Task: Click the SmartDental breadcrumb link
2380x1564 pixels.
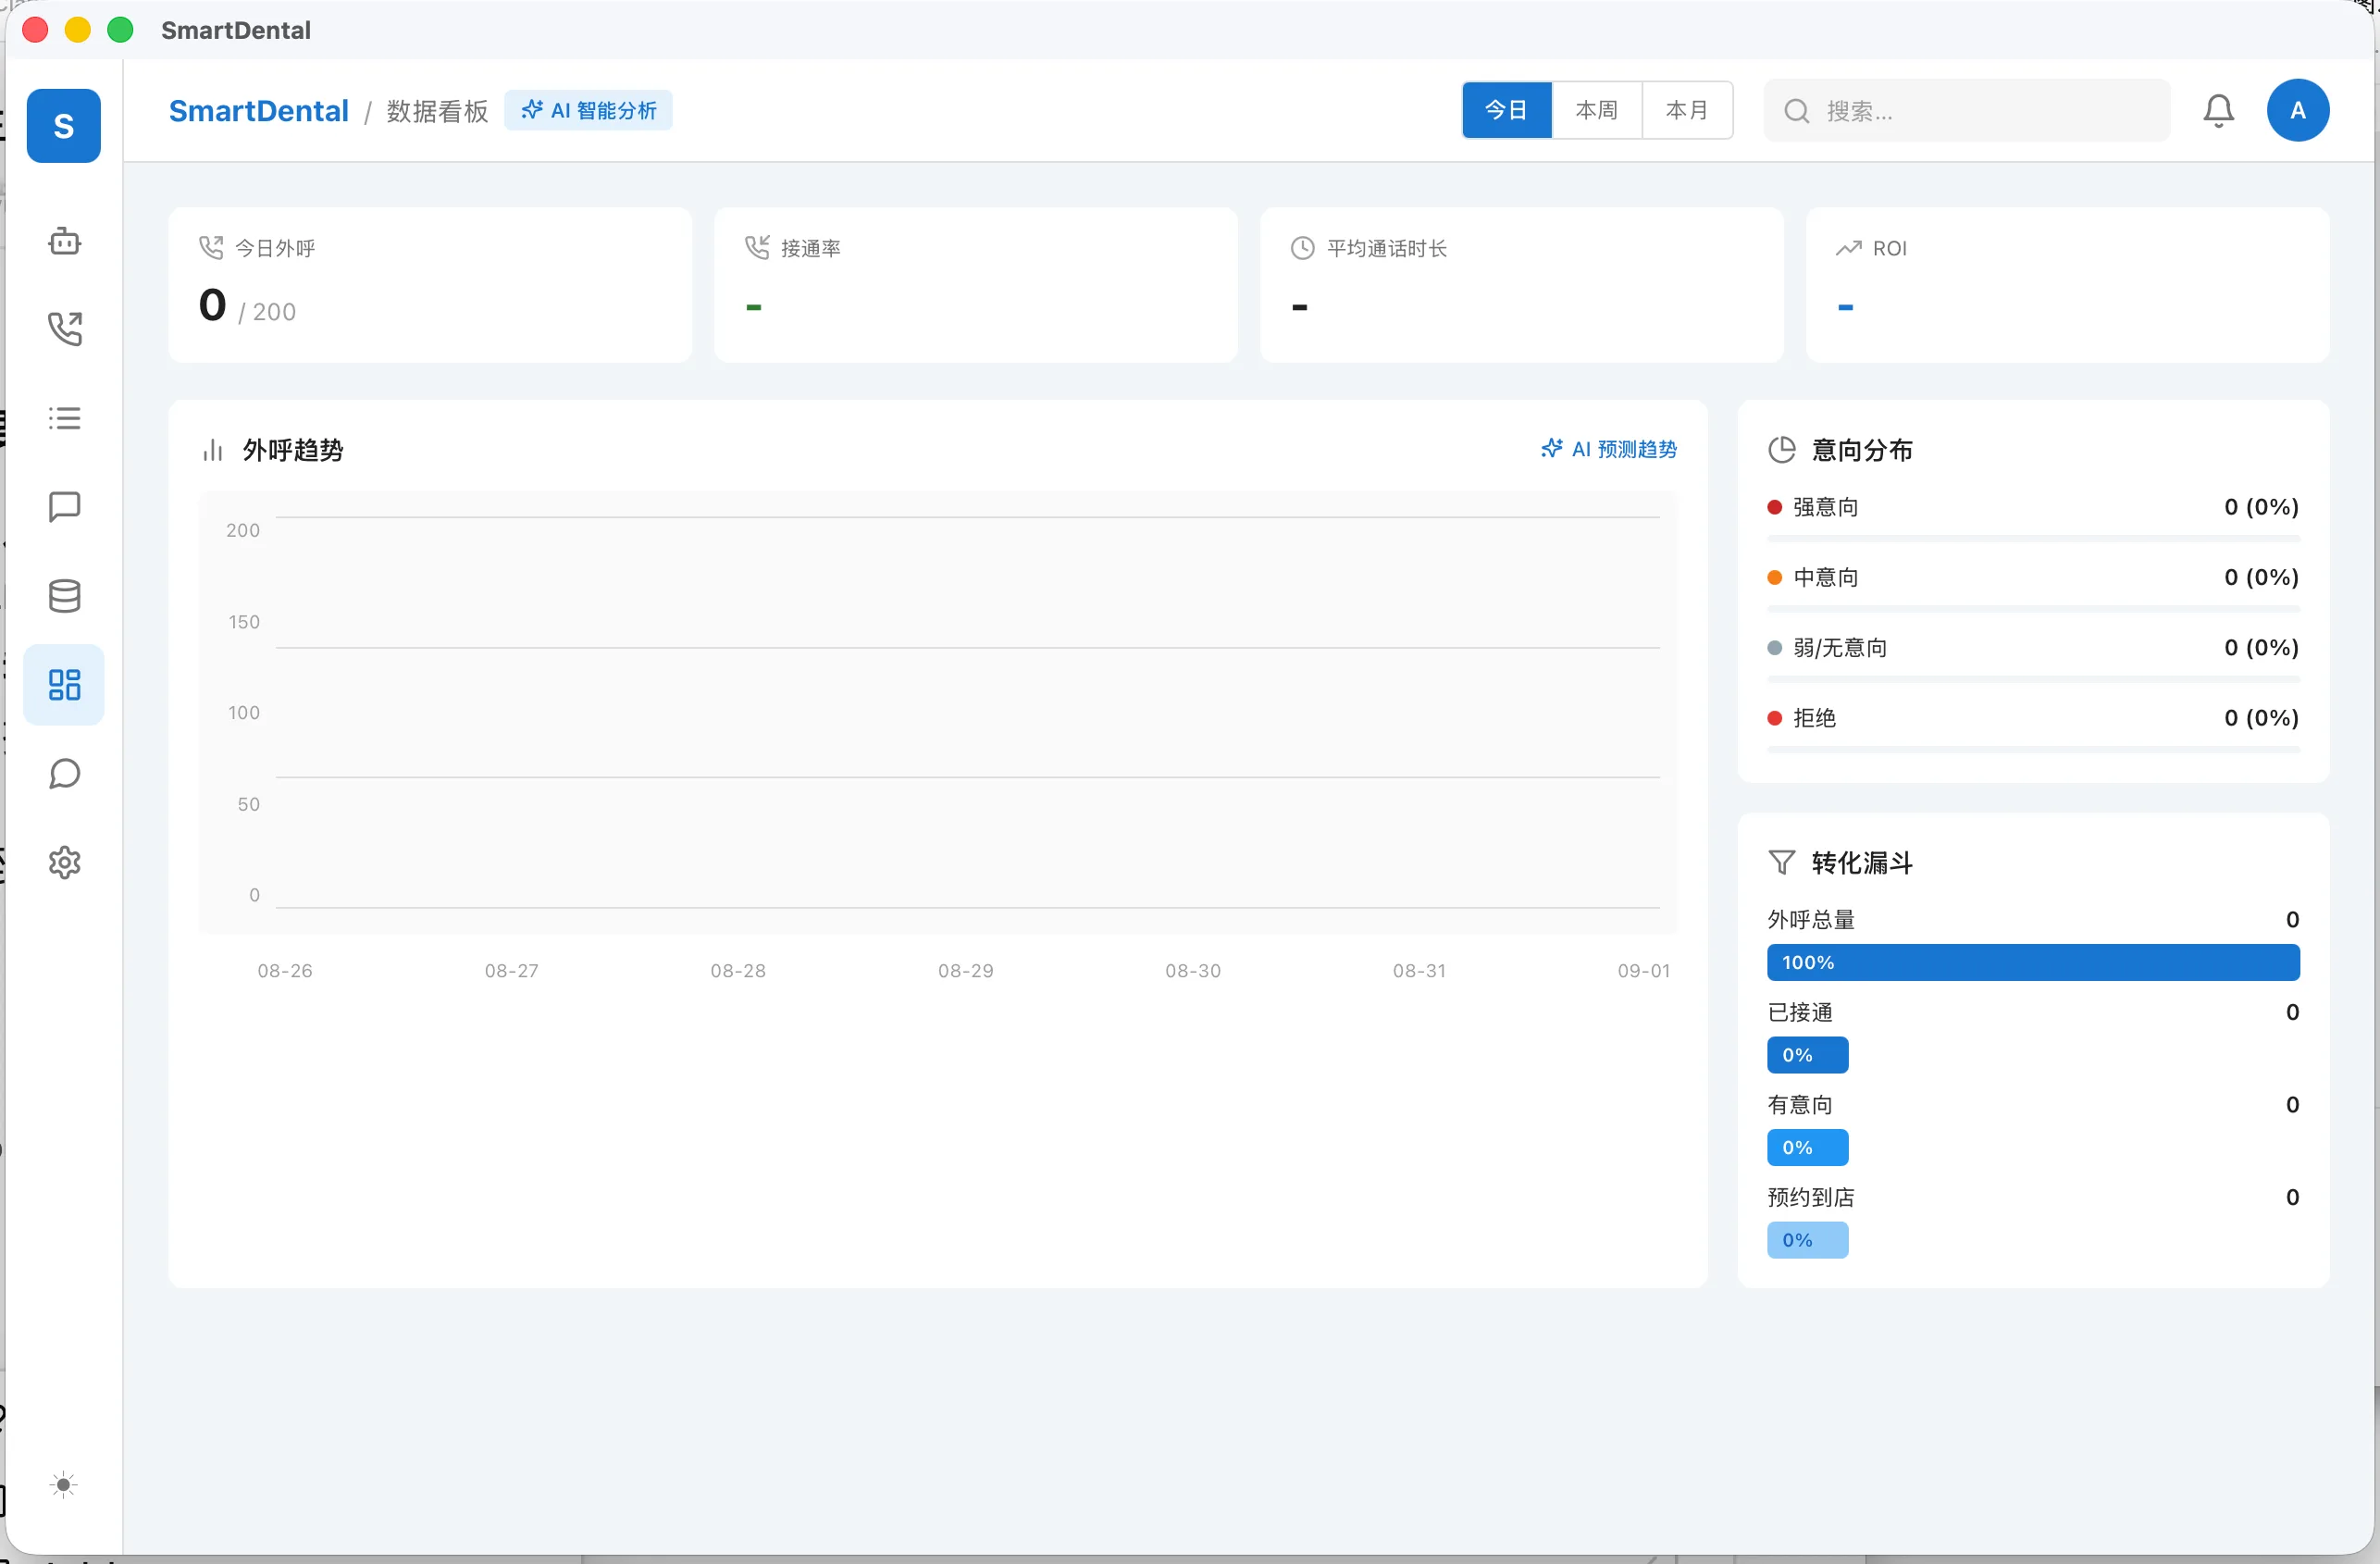Action: [258, 111]
